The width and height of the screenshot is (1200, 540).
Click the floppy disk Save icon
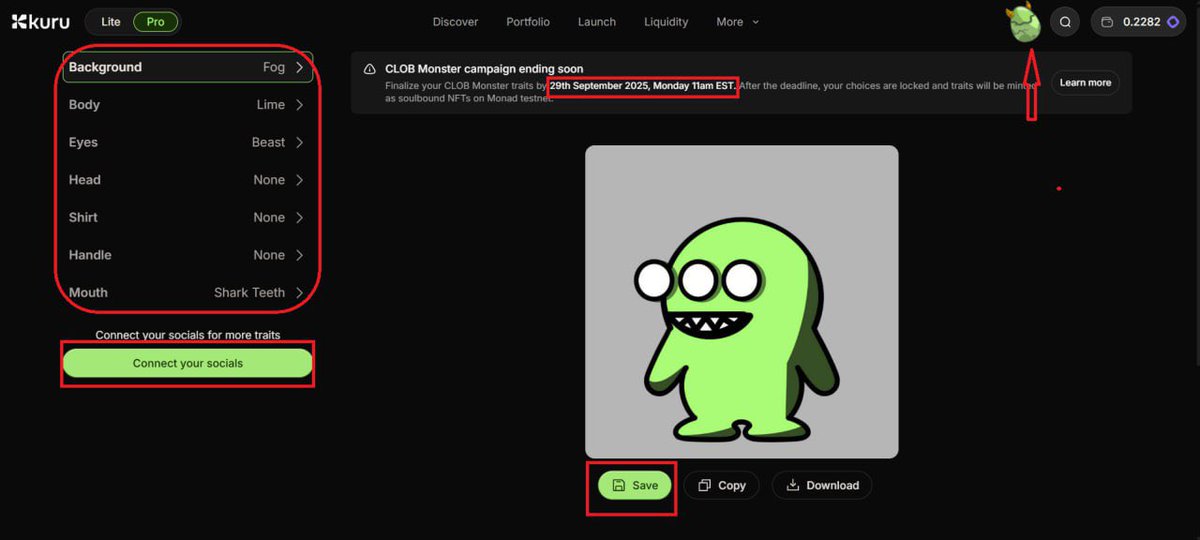point(619,485)
